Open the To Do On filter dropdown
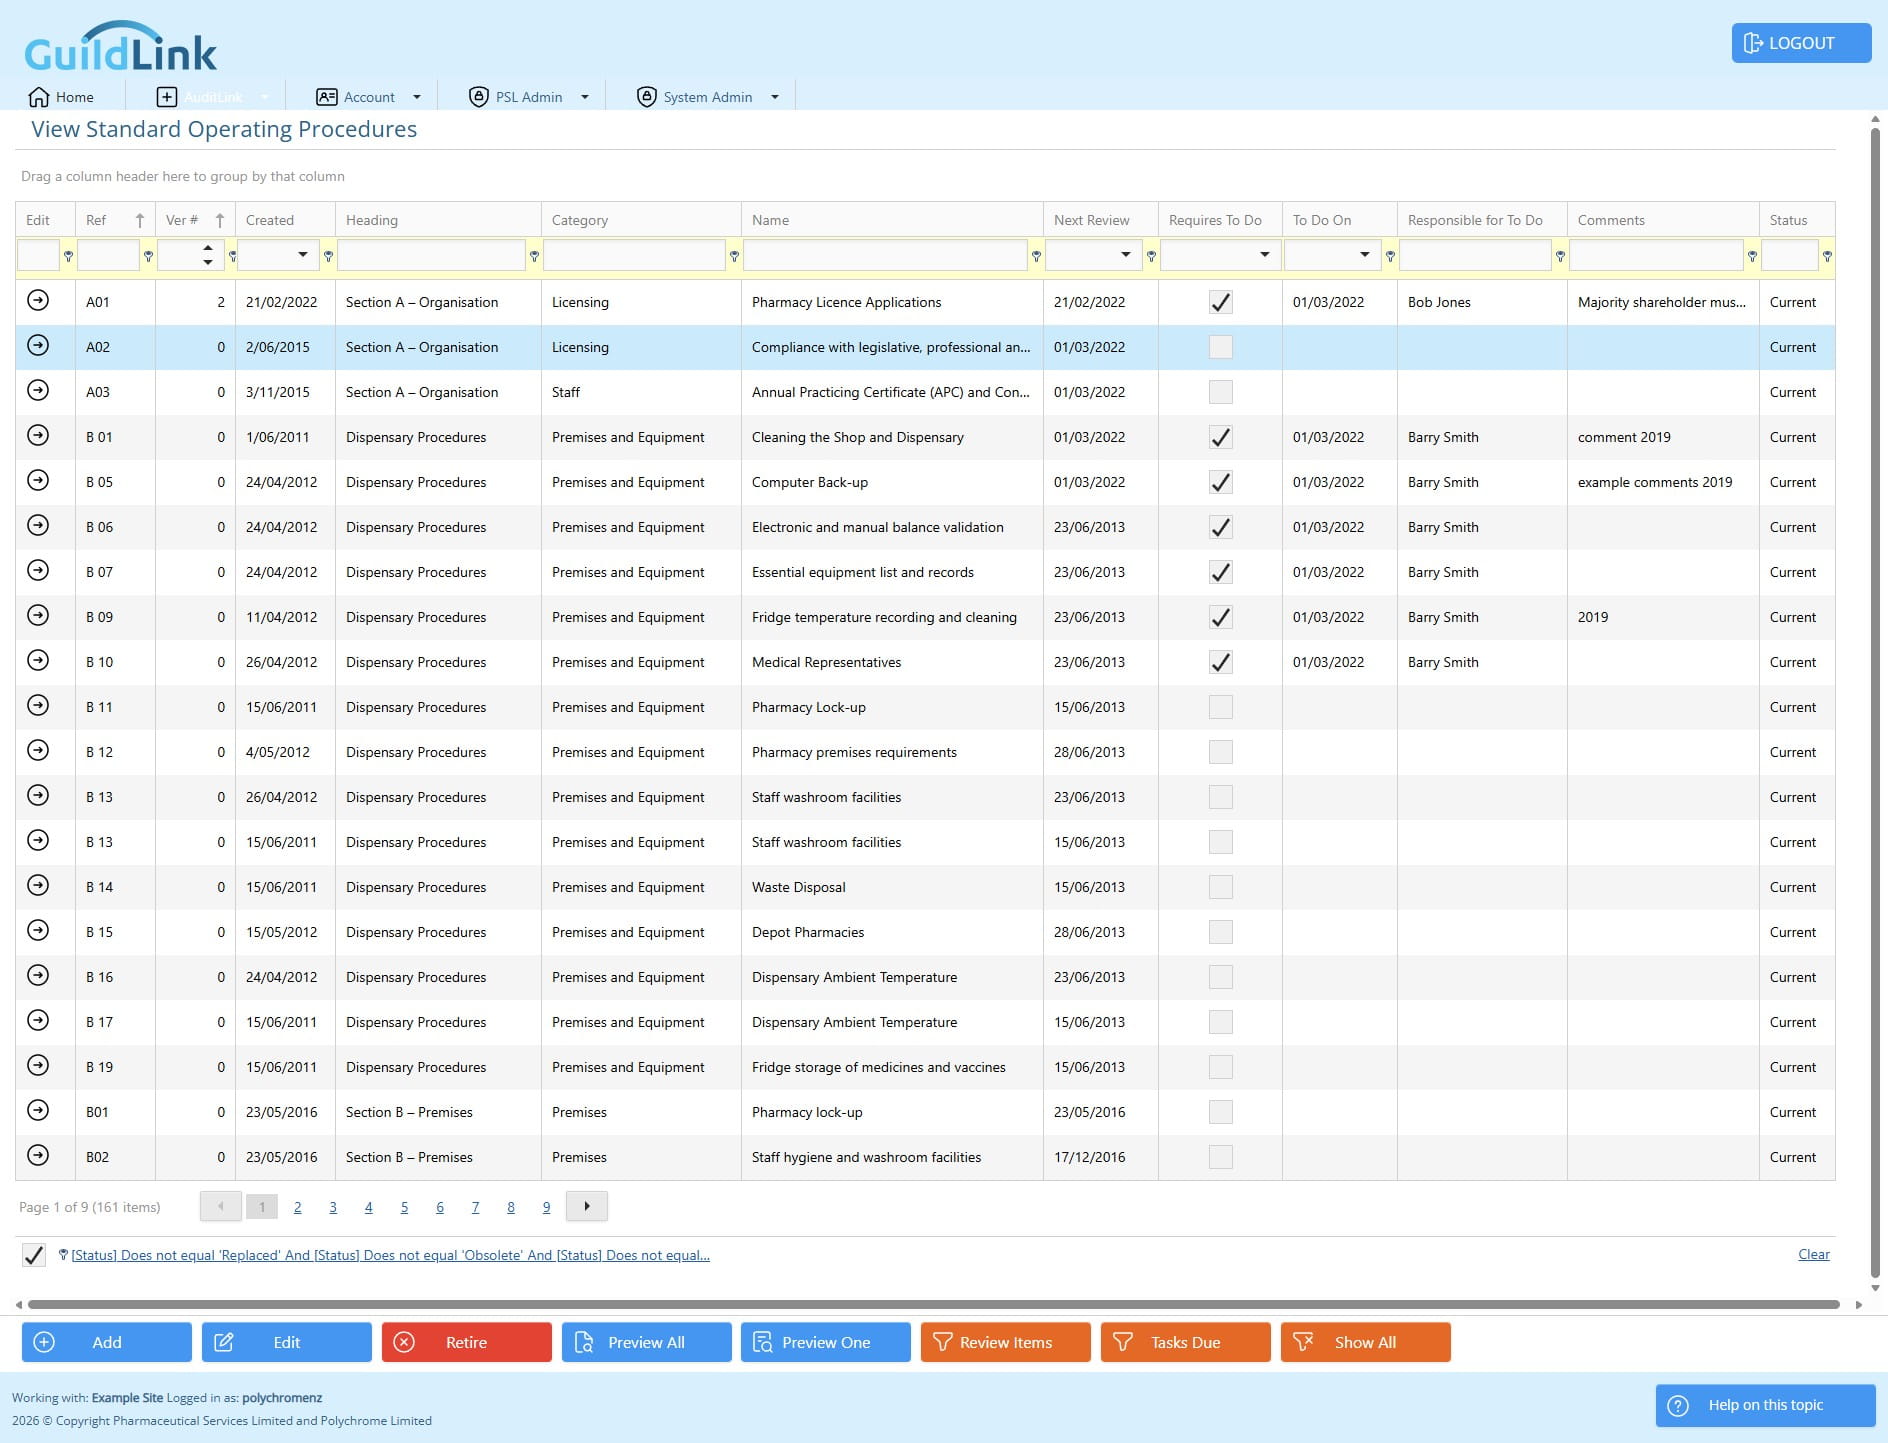Image resolution: width=1888 pixels, height=1443 pixels. click(x=1365, y=255)
